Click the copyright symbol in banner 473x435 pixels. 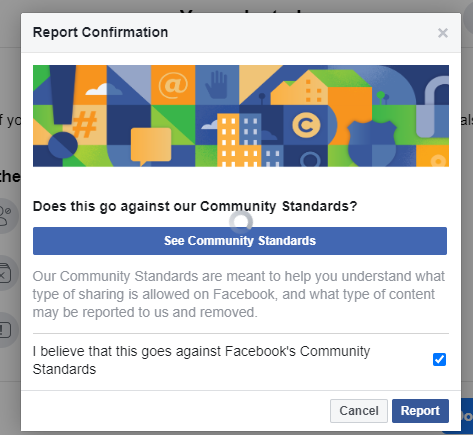(x=306, y=125)
